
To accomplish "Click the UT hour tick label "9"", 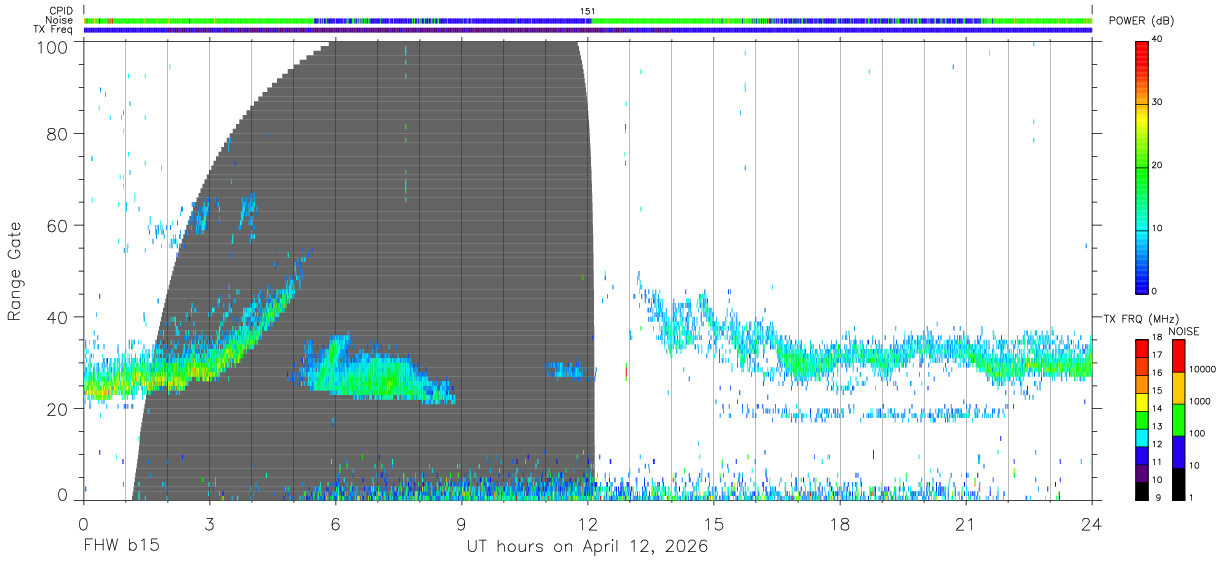I will 462,523.
